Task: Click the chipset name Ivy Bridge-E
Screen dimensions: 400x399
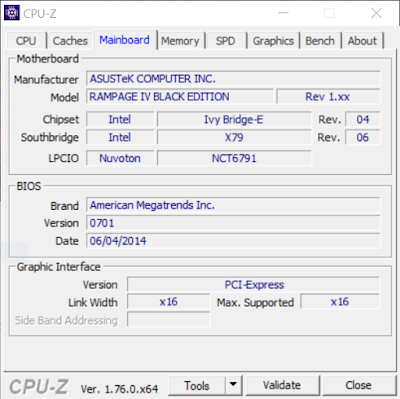Action: pyautogui.click(x=234, y=119)
